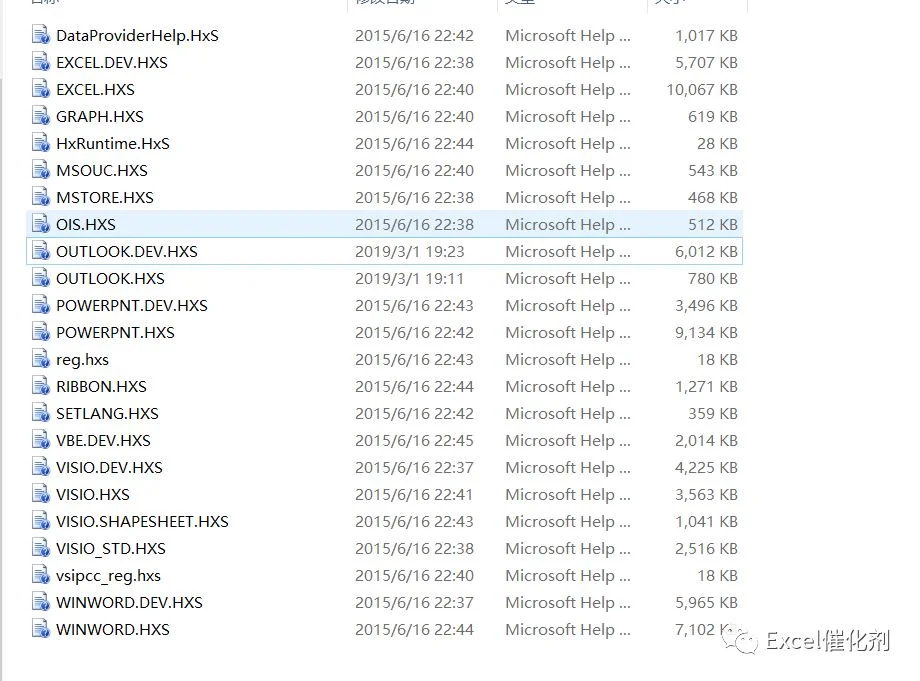Click the icon next to EXCEL.HXS
The width and height of the screenshot is (920, 681).
point(41,89)
